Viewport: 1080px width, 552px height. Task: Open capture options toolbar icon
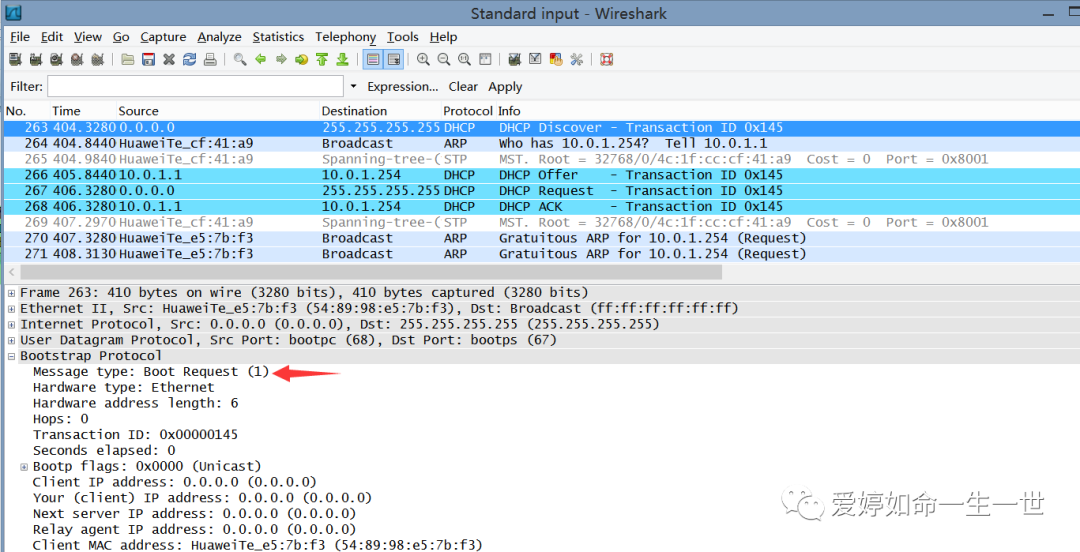click(36, 60)
